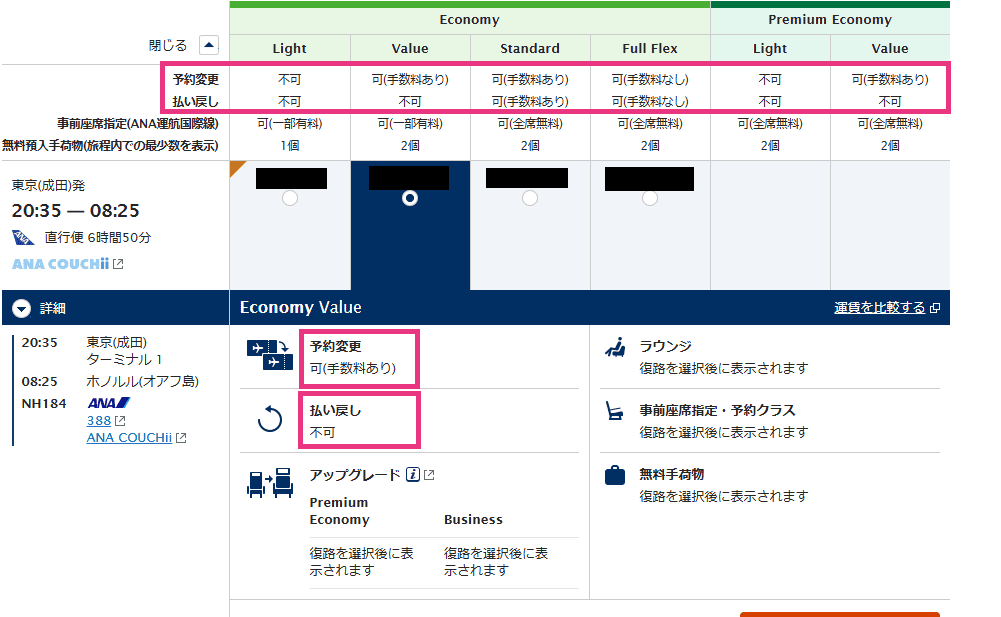The height and width of the screenshot is (617, 1001).
Task: Click the 払い戻し refund arrow icon
Action: point(269,420)
